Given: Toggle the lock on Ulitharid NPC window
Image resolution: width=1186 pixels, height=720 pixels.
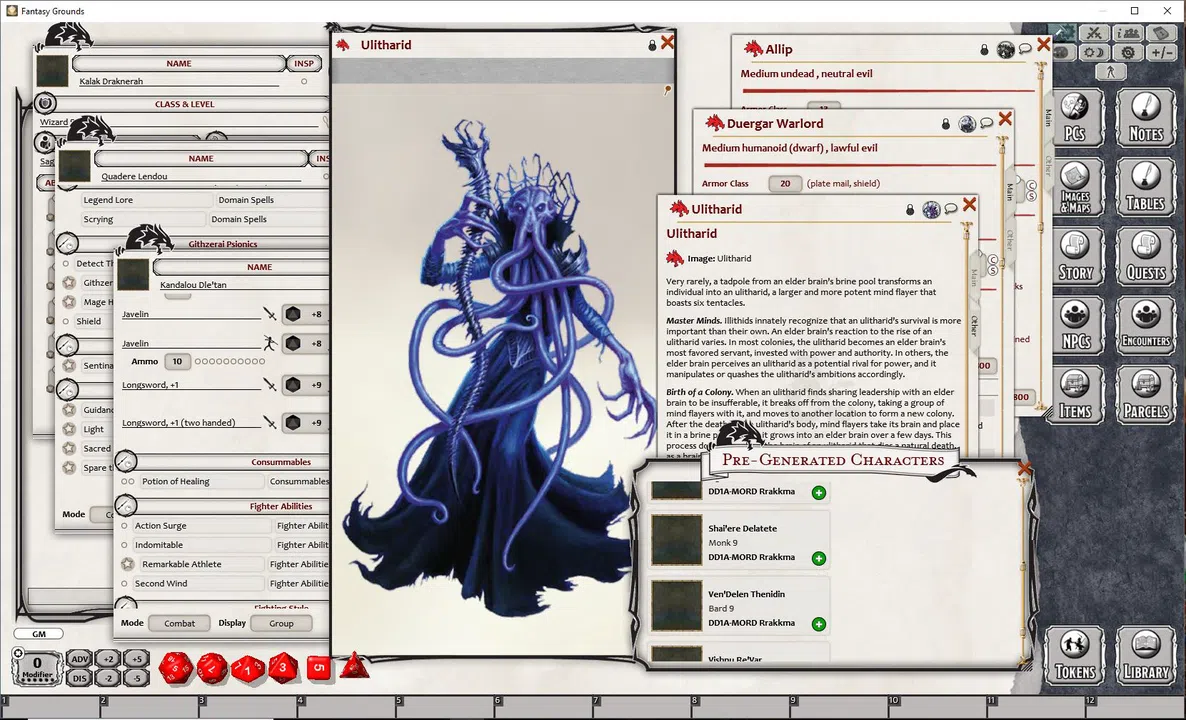Looking at the screenshot, I should pos(910,209).
